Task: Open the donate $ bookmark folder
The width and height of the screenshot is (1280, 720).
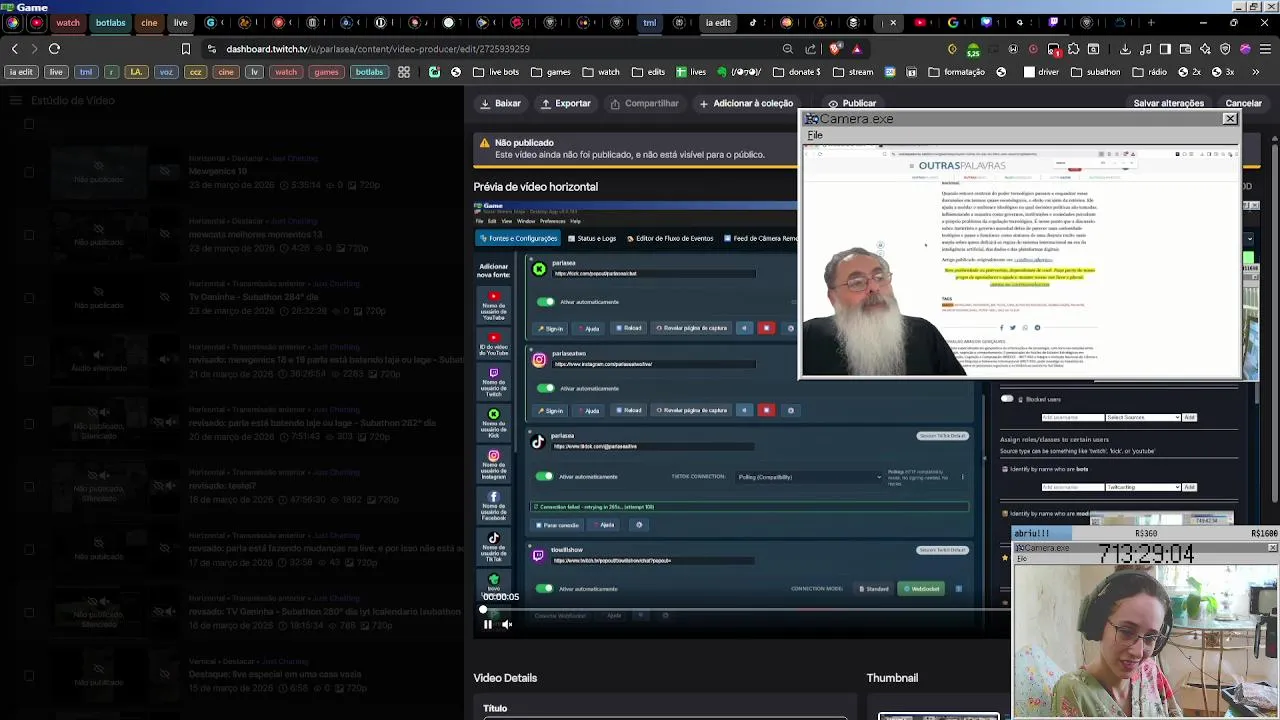Action: [797, 72]
